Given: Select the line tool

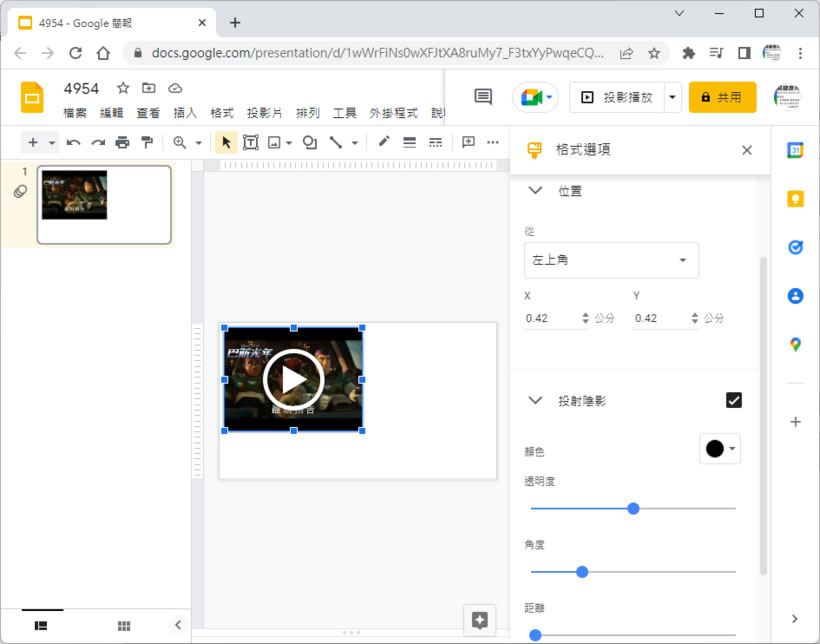Looking at the screenshot, I should click(336, 142).
